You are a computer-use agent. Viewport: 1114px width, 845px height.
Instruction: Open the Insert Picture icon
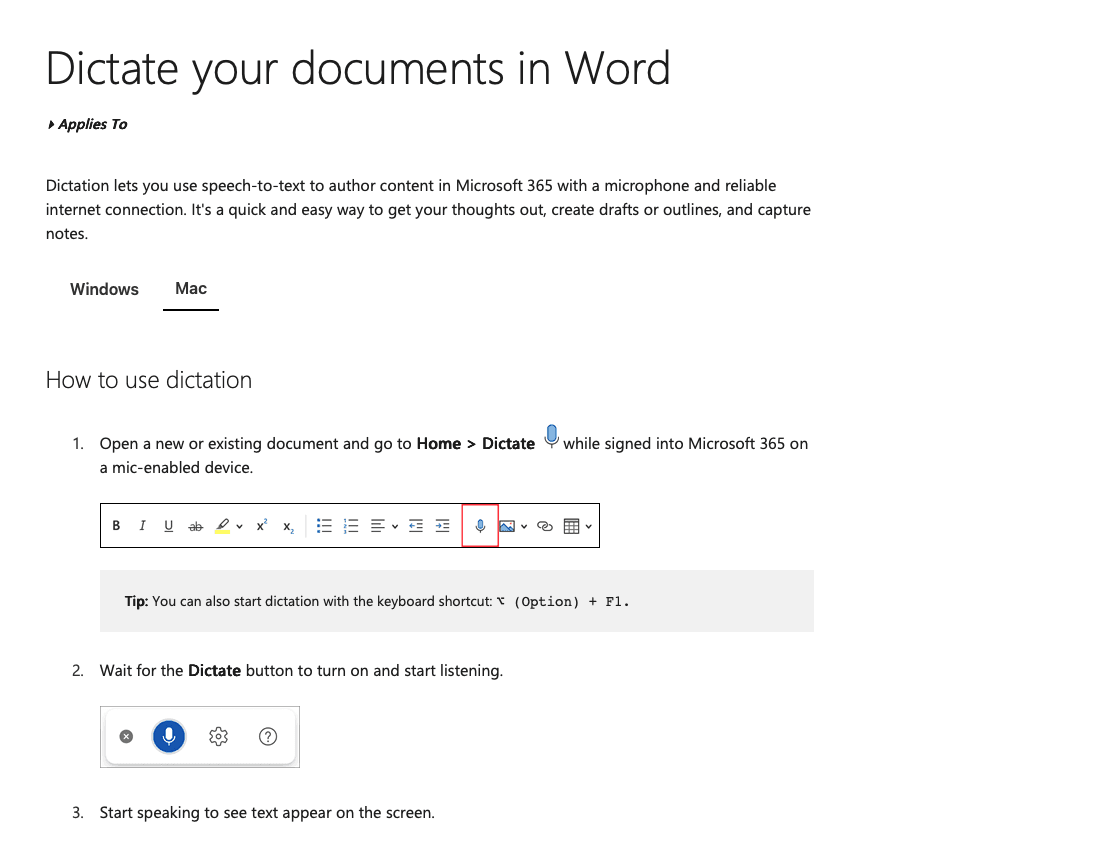point(508,525)
